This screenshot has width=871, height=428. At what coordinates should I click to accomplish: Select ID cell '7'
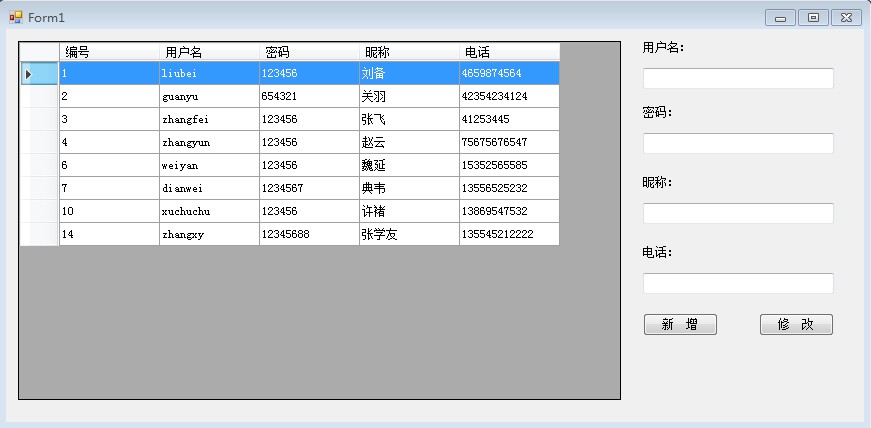click(x=109, y=188)
